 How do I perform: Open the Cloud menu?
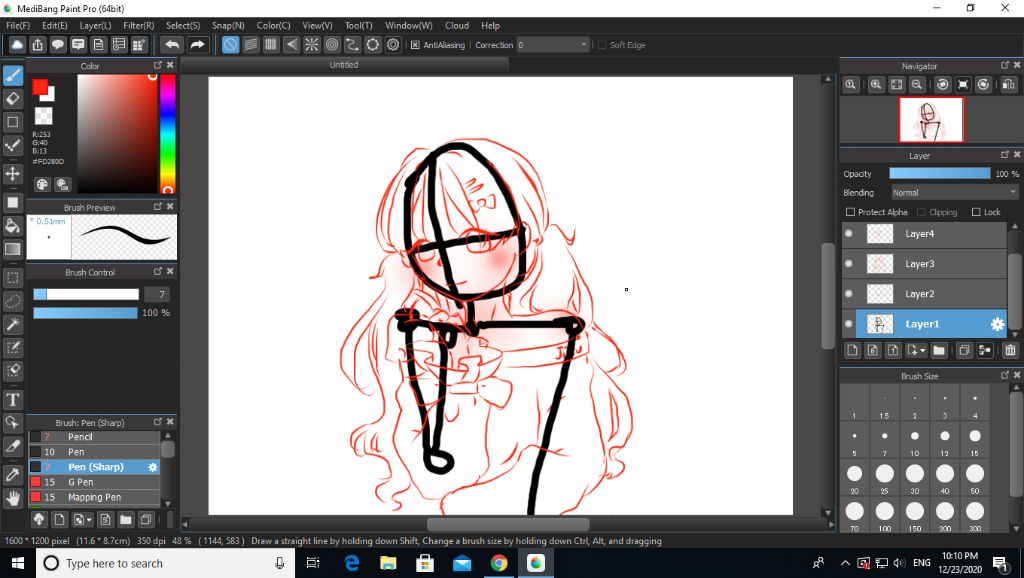[457, 25]
